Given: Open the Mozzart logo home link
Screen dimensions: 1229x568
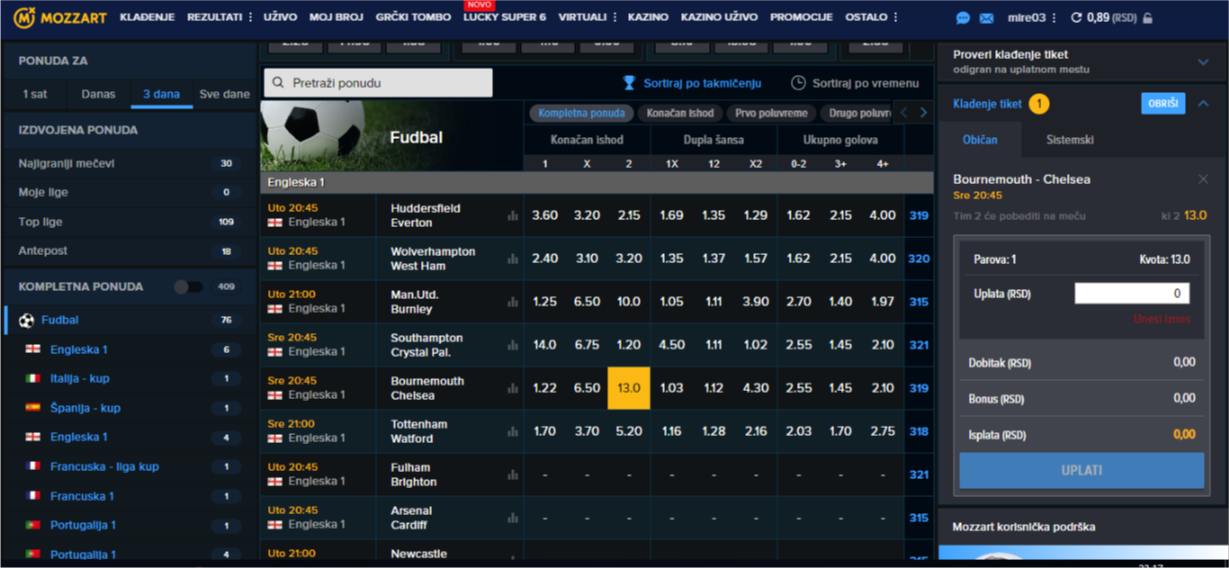Looking at the screenshot, I should point(58,18).
